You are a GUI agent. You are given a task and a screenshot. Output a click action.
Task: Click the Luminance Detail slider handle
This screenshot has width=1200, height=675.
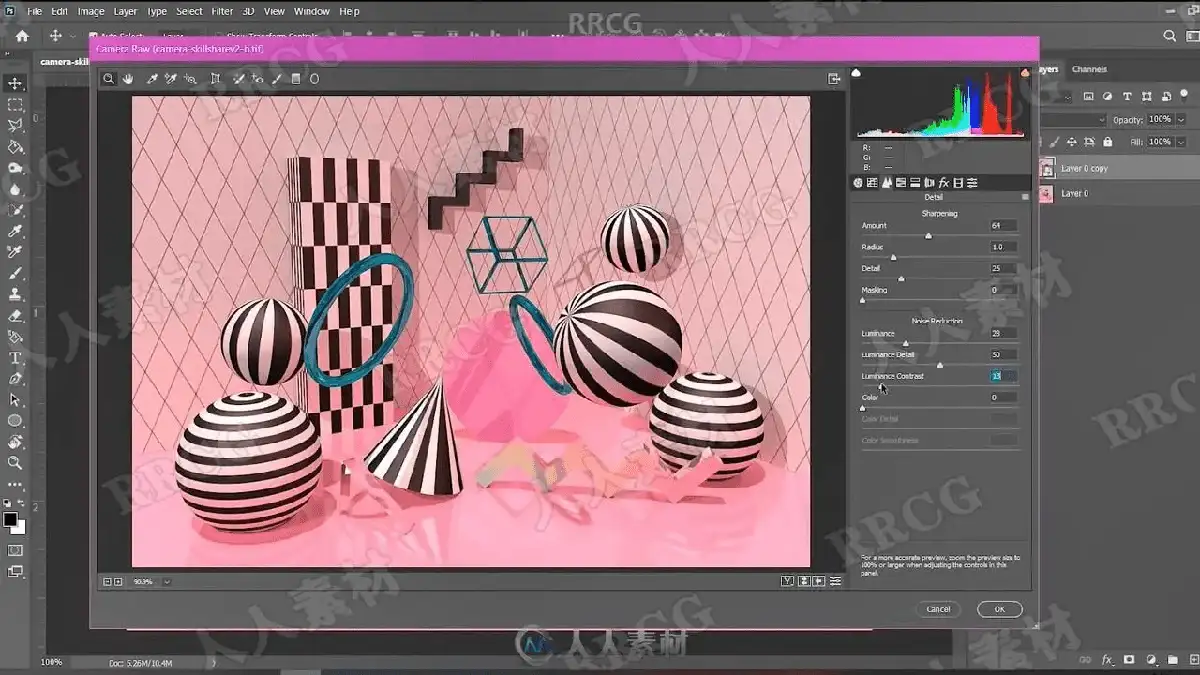(939, 365)
